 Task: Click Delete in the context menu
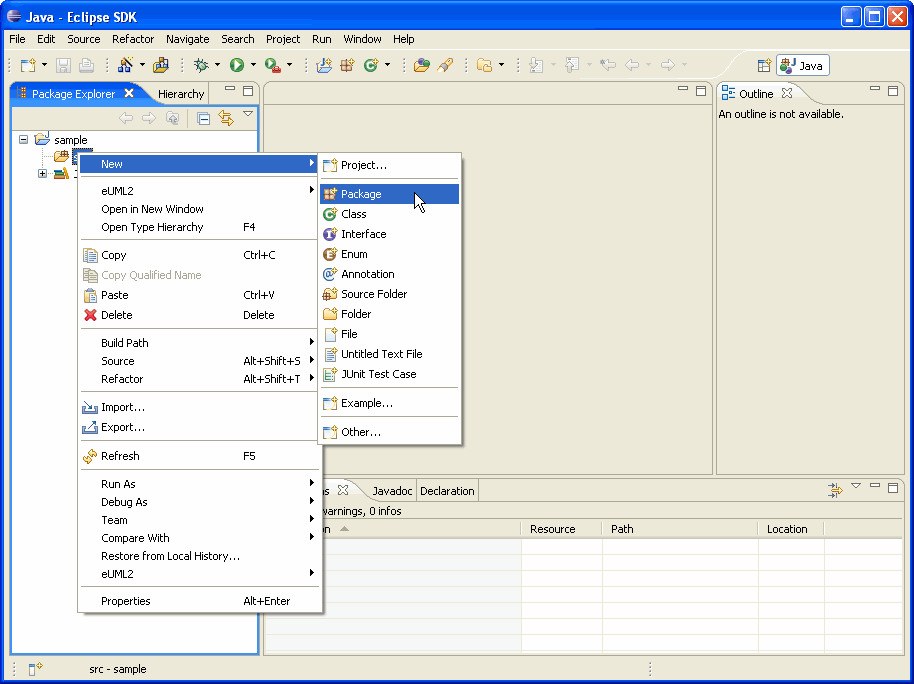tap(200, 315)
